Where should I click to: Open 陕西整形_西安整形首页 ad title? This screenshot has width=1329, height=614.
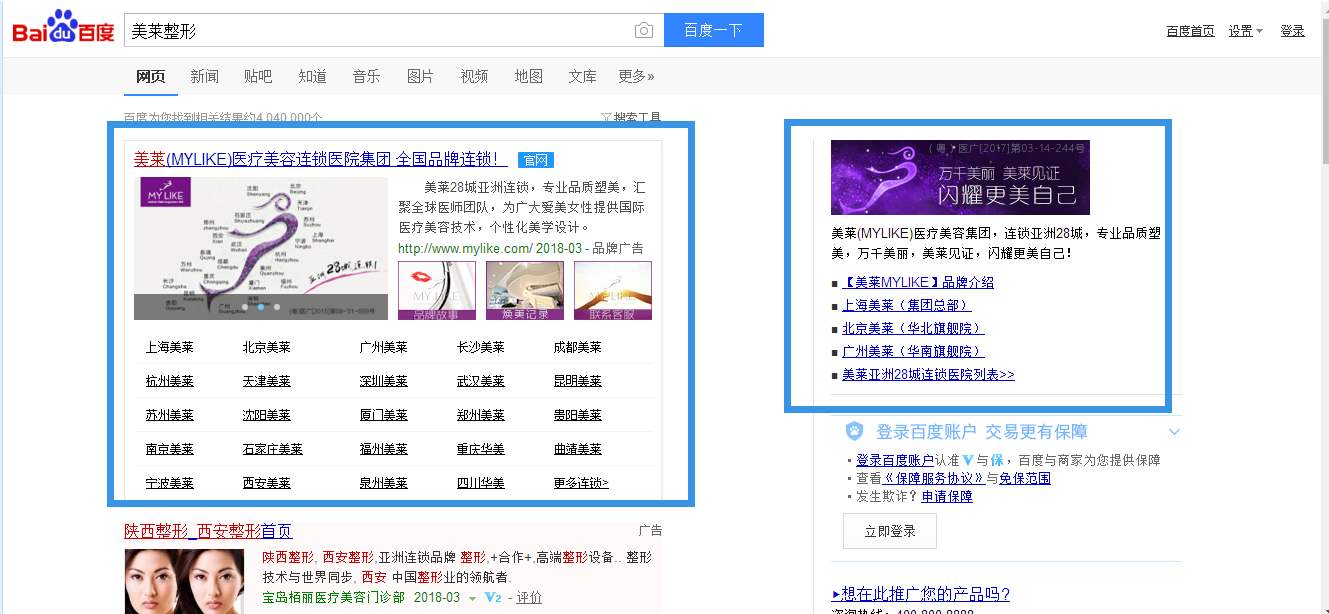[208, 531]
